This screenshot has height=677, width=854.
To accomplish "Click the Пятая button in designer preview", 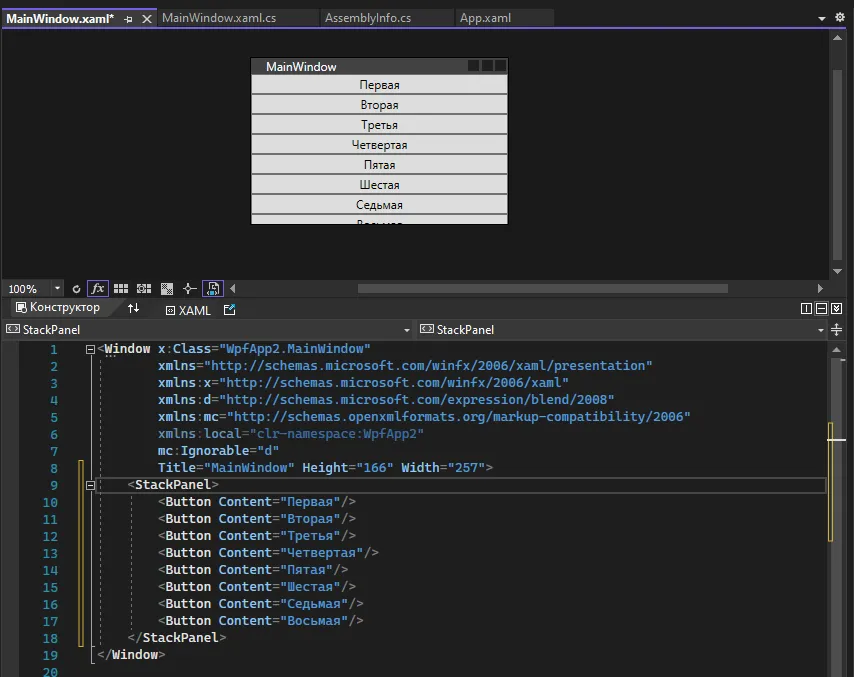I will pyautogui.click(x=379, y=164).
